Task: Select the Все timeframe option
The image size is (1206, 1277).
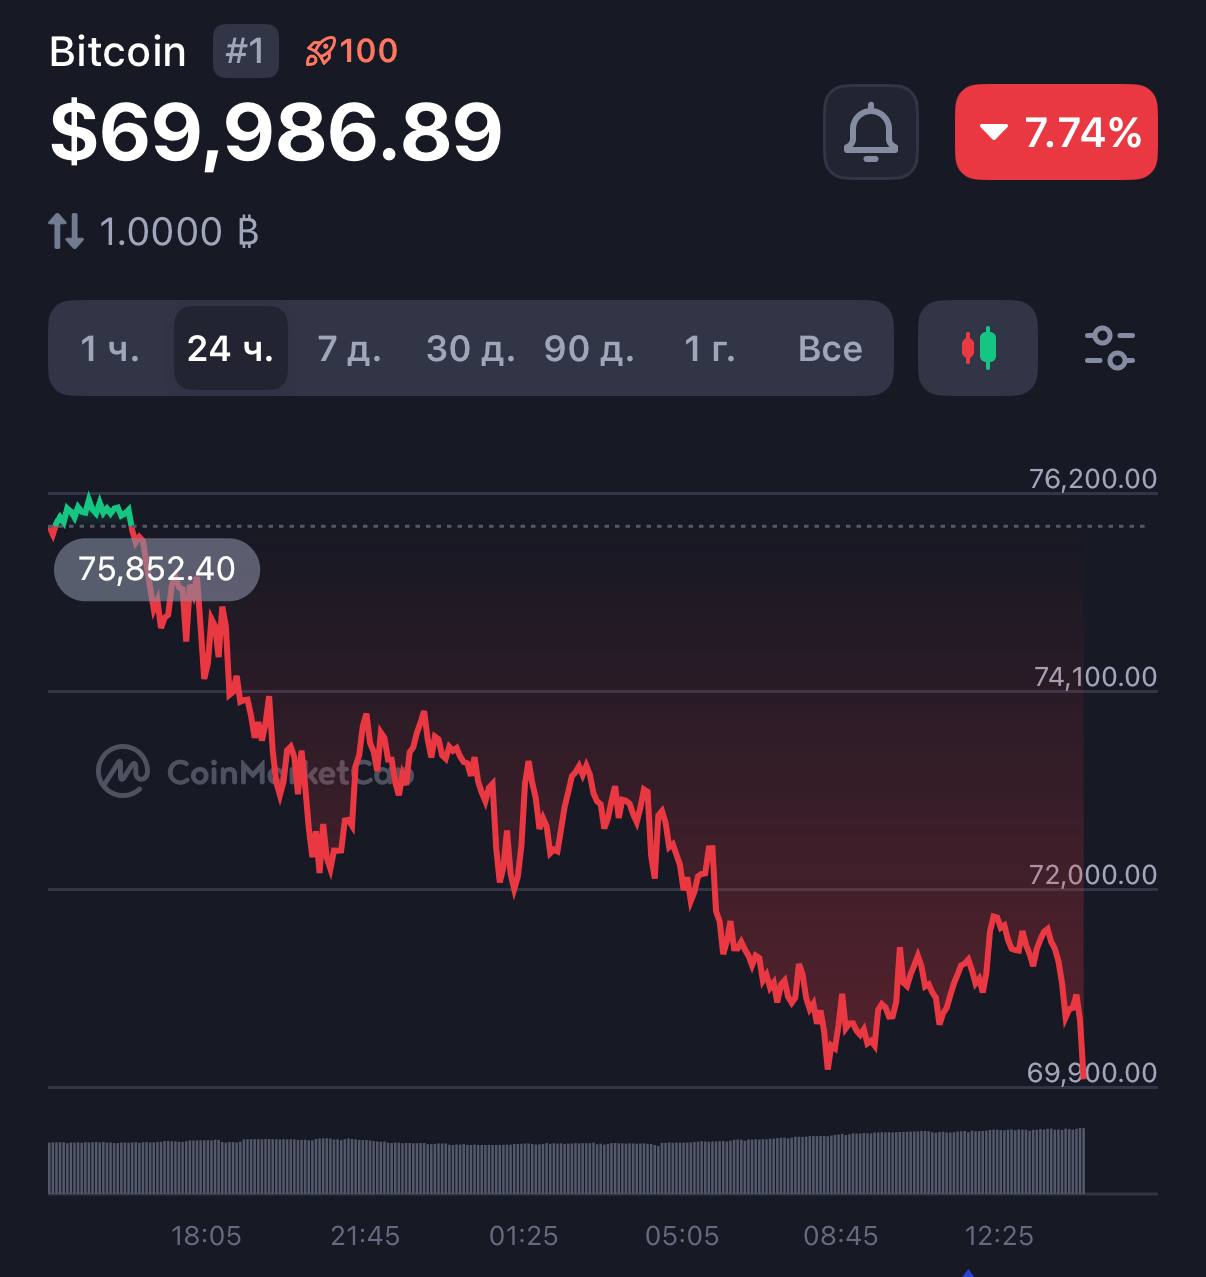Action: [x=830, y=348]
